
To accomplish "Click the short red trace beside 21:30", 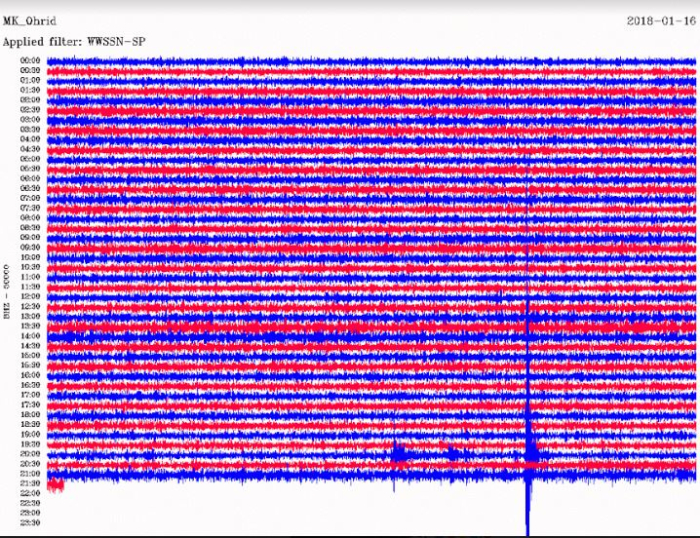I will point(55,485).
